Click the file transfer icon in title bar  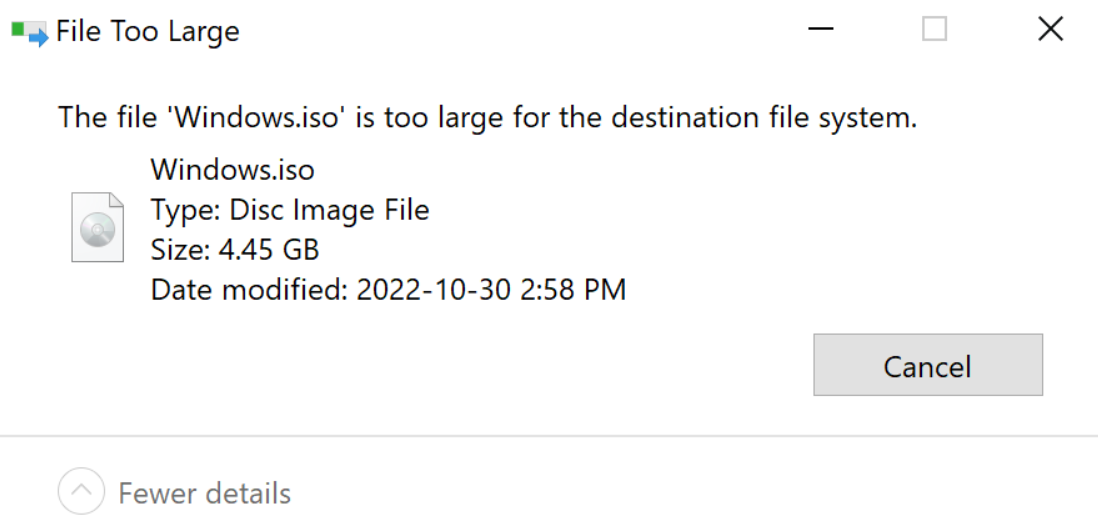click(29, 32)
